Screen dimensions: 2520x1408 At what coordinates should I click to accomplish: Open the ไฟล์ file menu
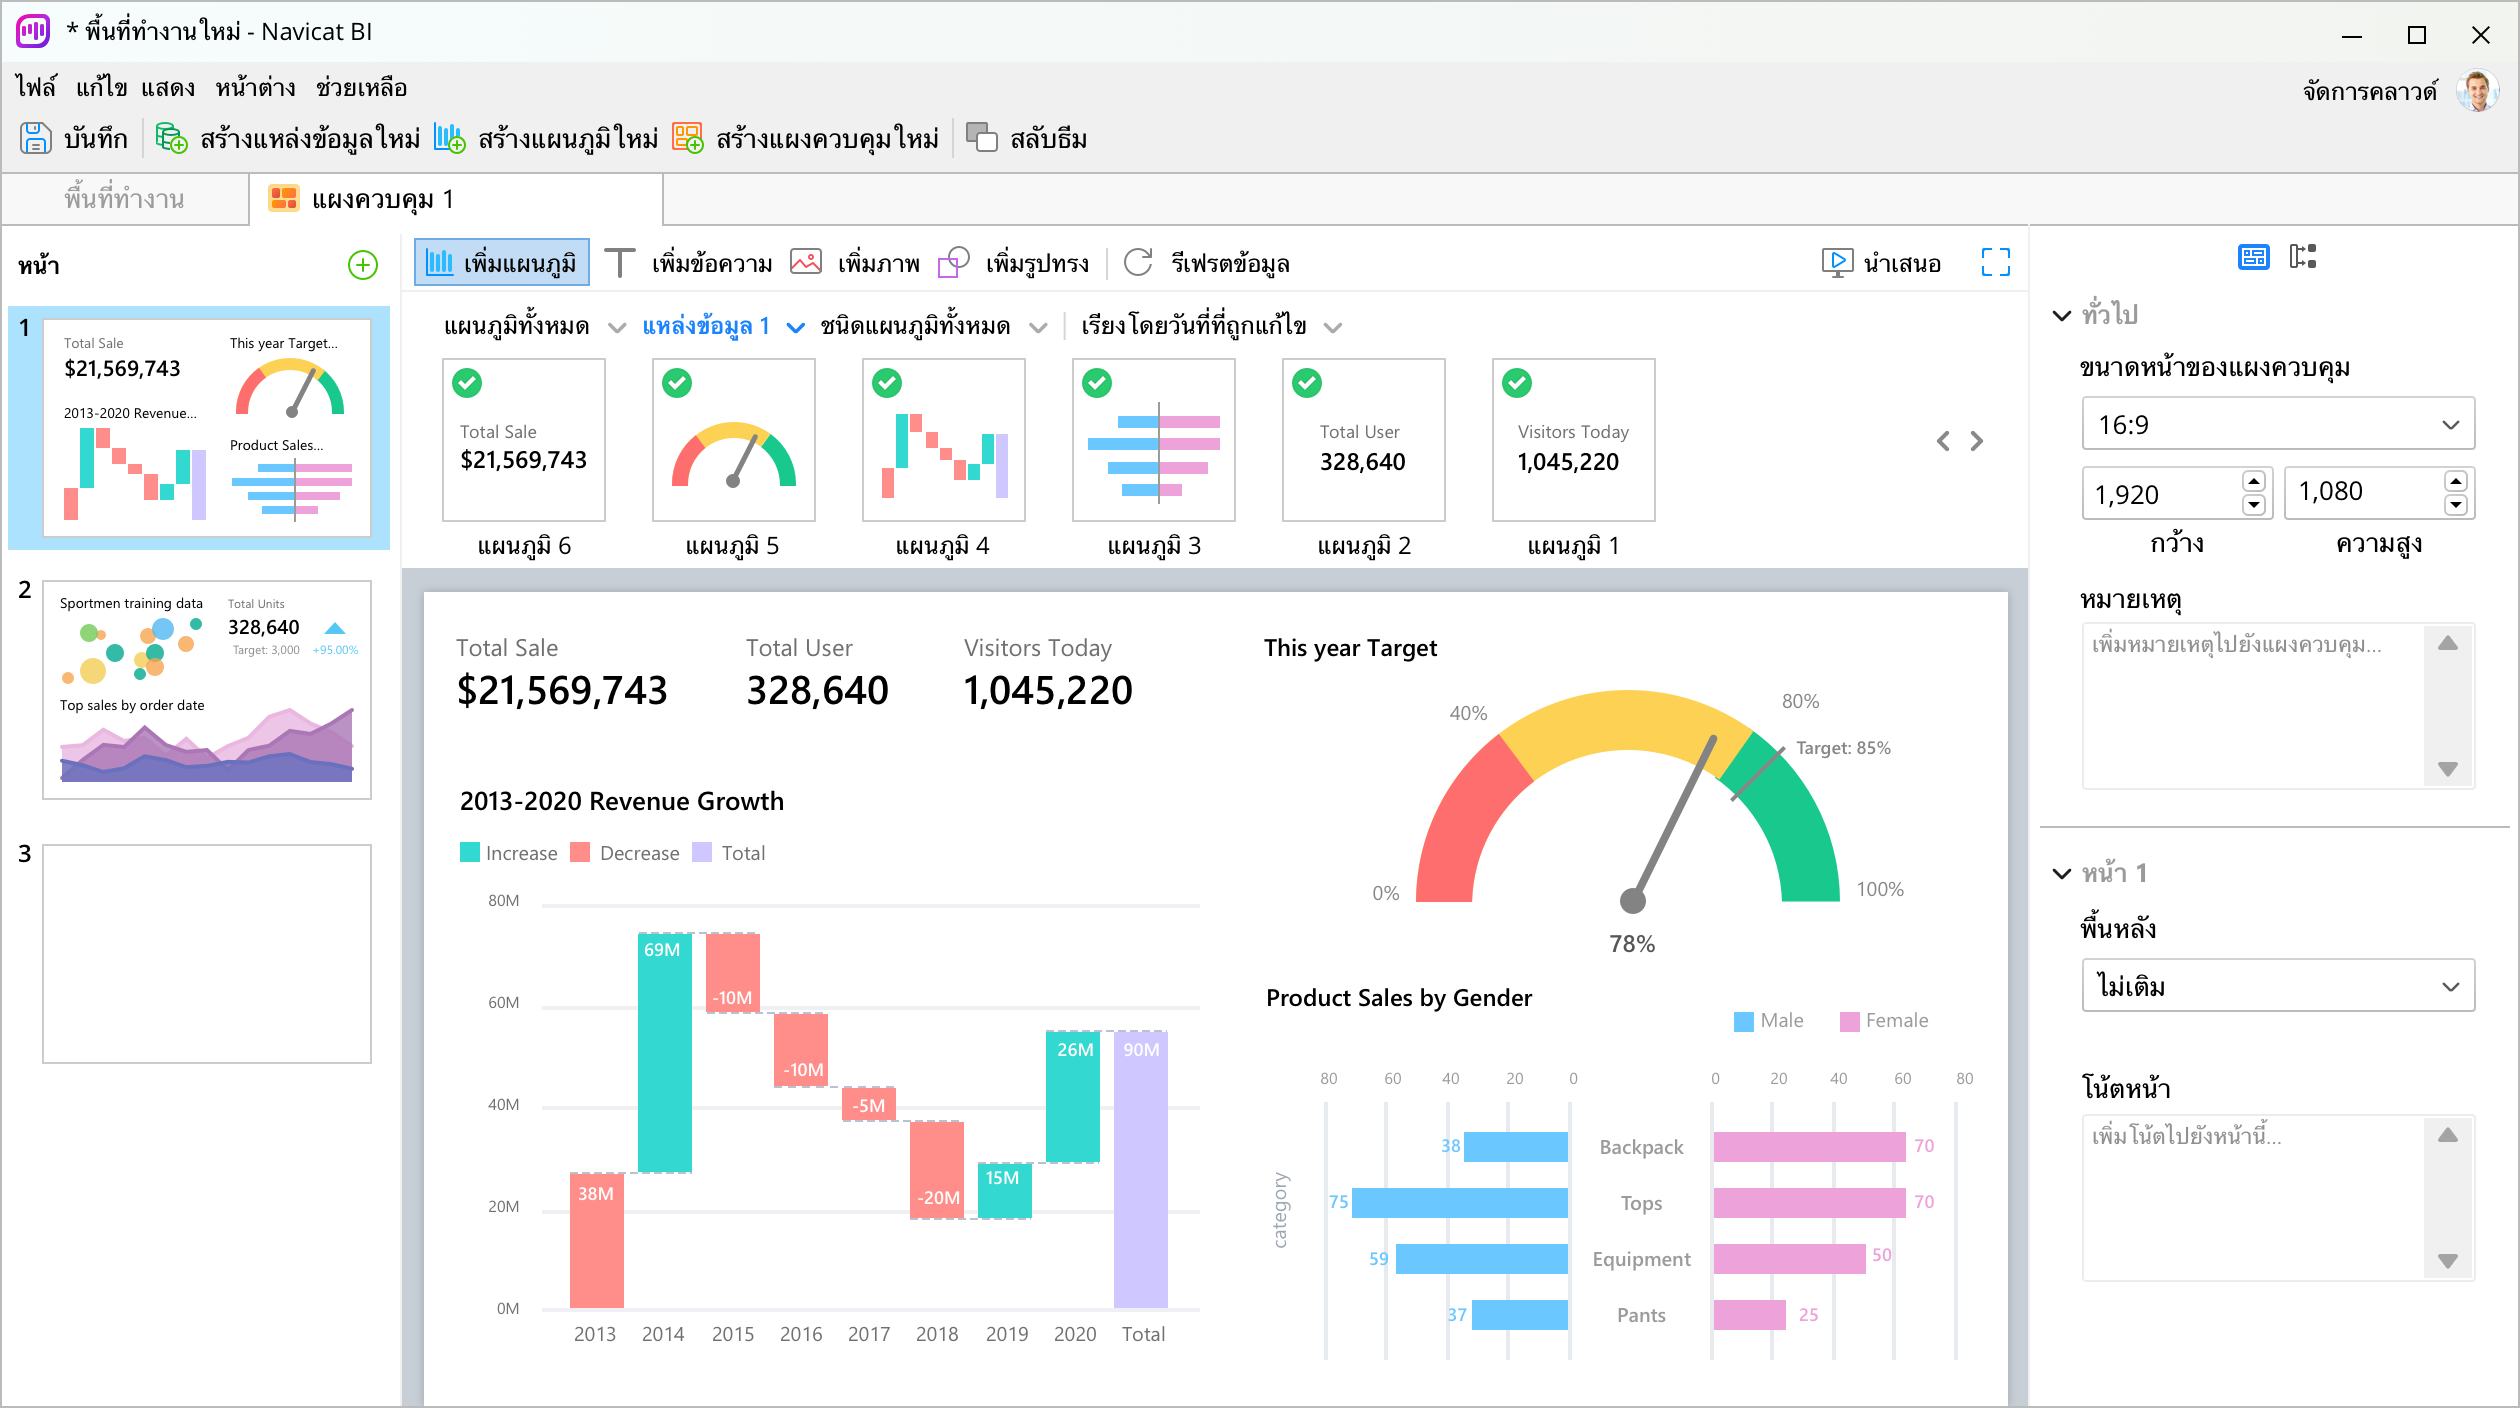coord(36,88)
